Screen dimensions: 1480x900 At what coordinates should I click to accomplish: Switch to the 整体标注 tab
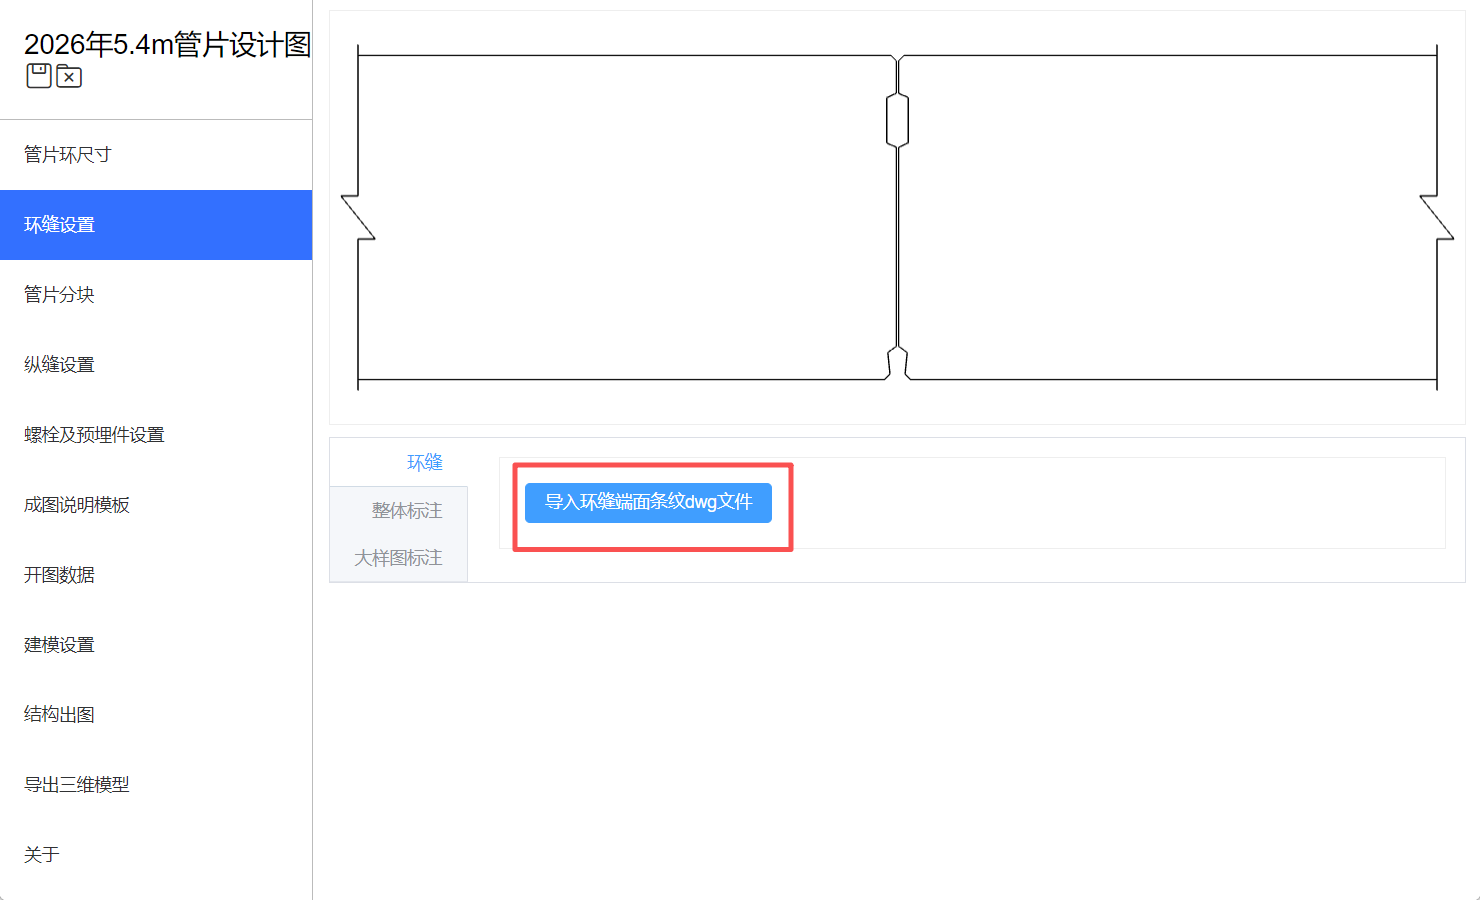point(407,511)
